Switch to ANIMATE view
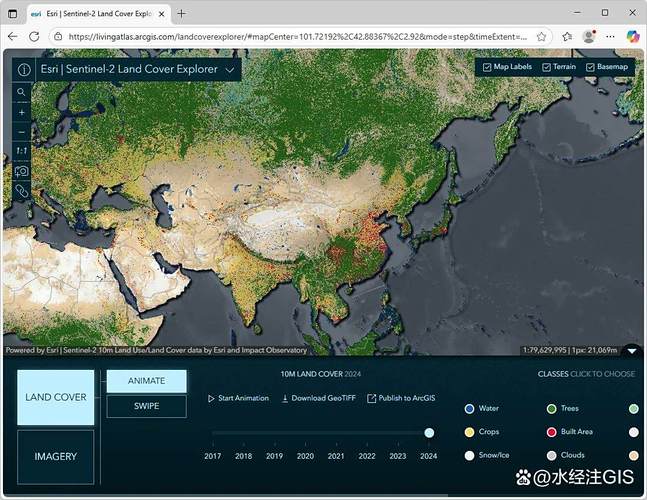The width and height of the screenshot is (647, 500). point(146,381)
